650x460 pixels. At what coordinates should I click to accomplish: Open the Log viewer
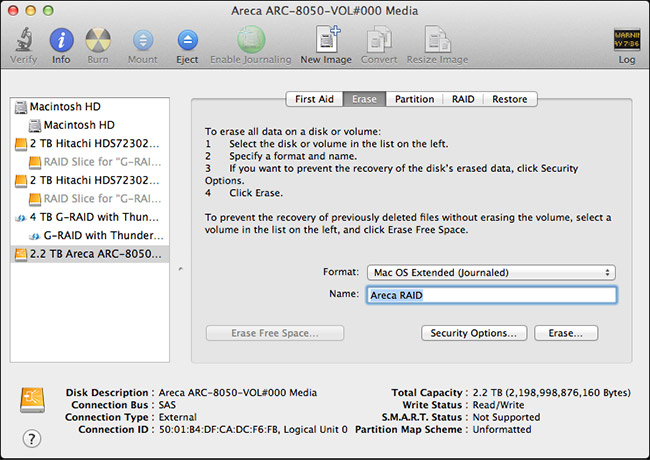[x=626, y=40]
